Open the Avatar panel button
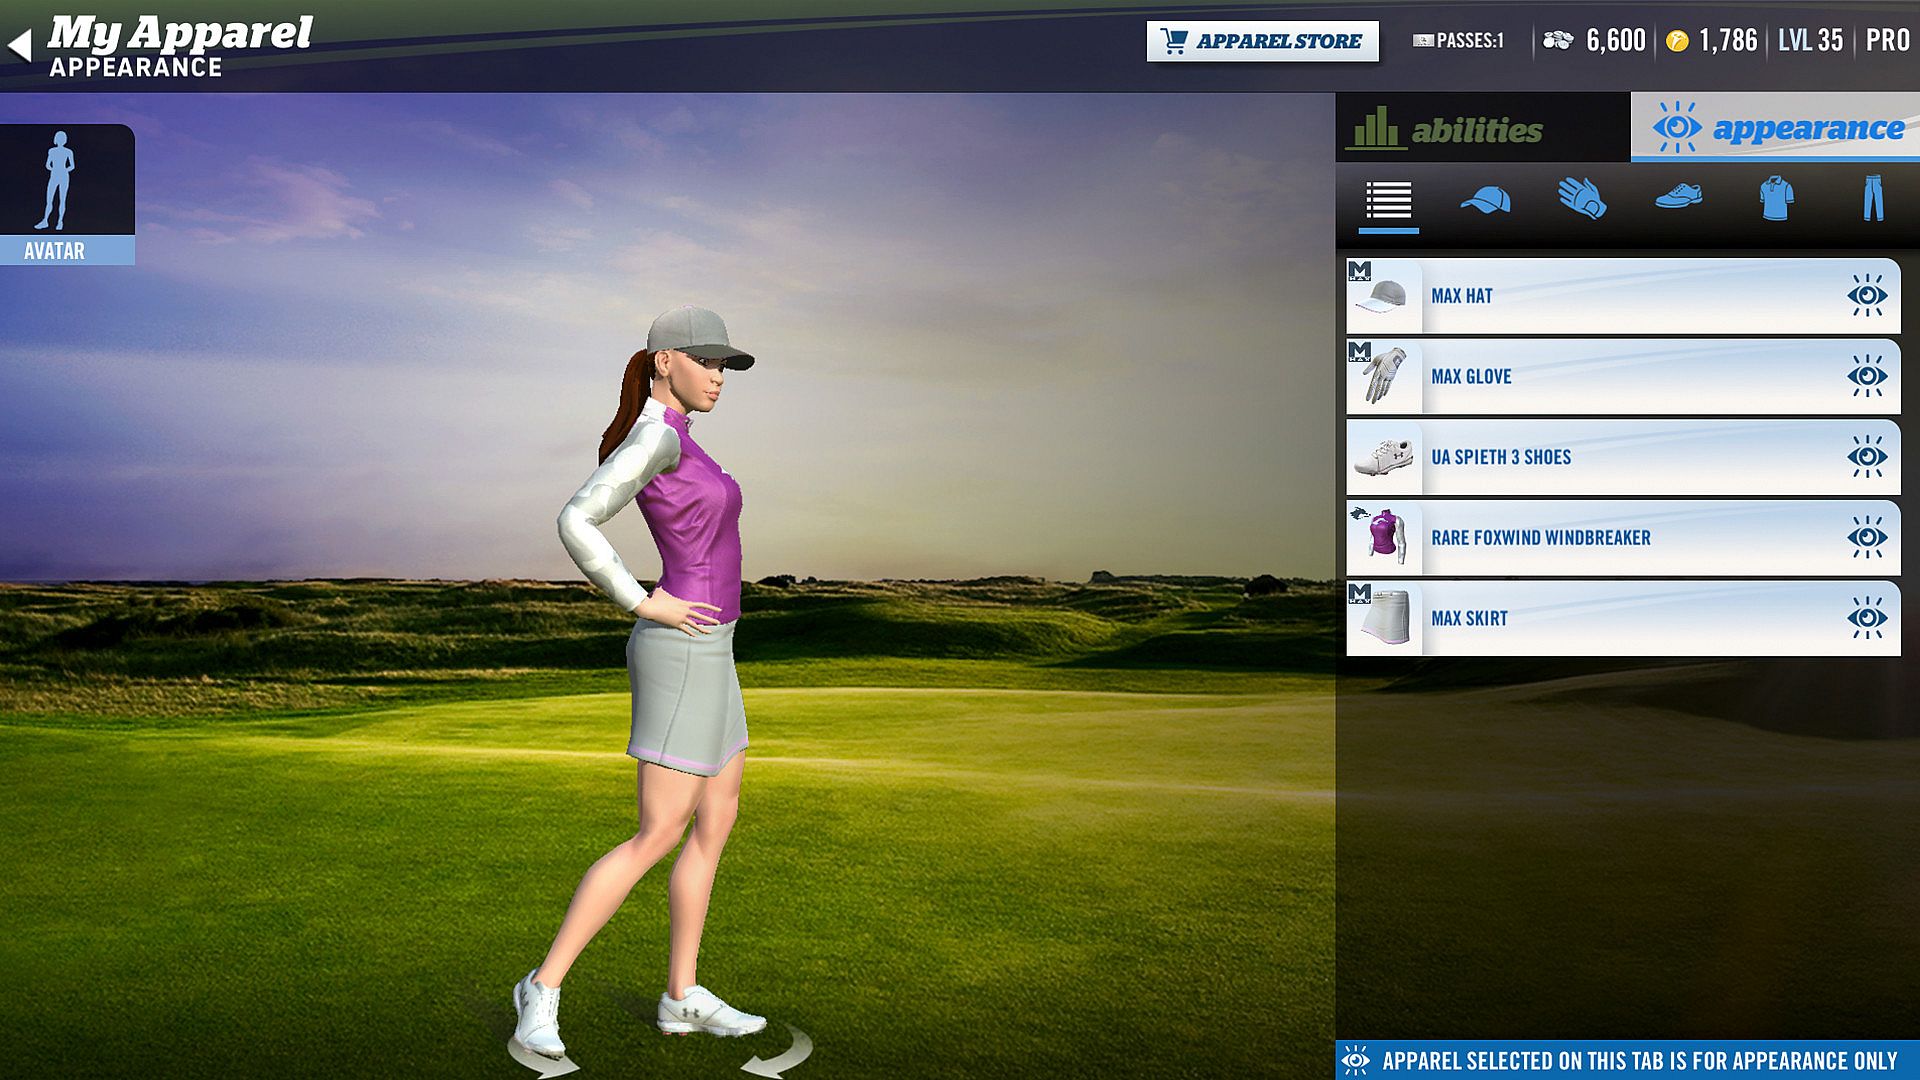Image resolution: width=1920 pixels, height=1080 pixels. 67,195
